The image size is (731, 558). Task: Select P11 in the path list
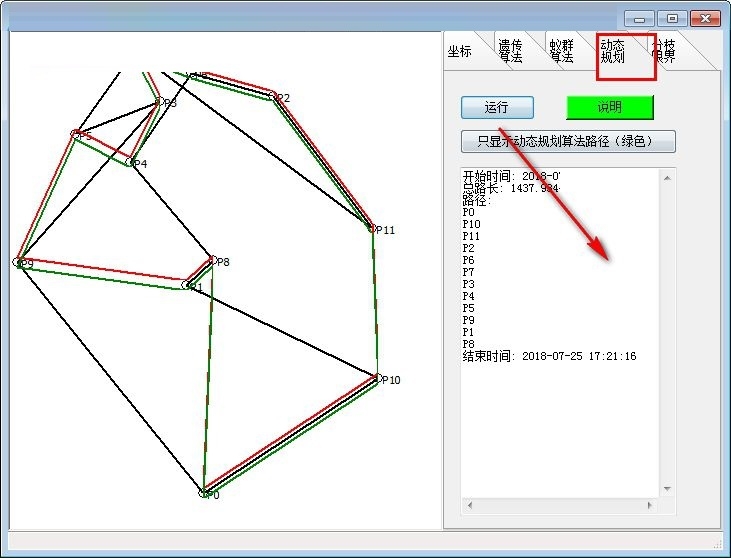coord(471,236)
